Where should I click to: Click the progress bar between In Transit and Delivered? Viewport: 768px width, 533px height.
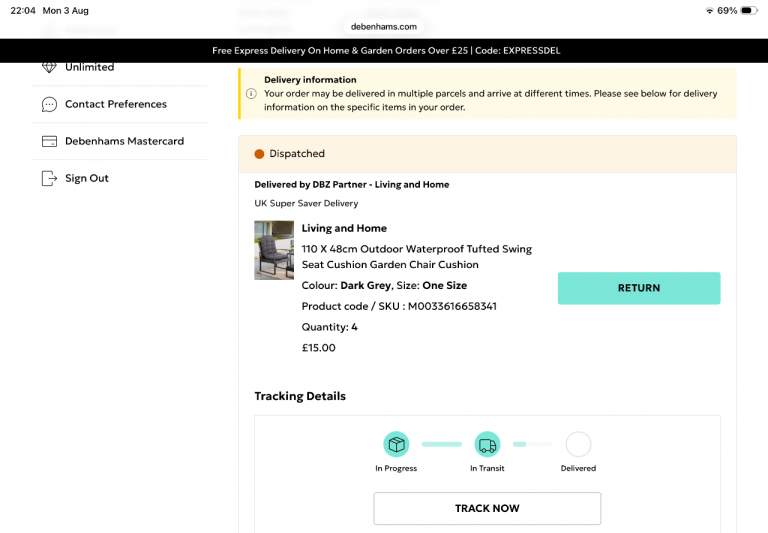(x=533, y=444)
